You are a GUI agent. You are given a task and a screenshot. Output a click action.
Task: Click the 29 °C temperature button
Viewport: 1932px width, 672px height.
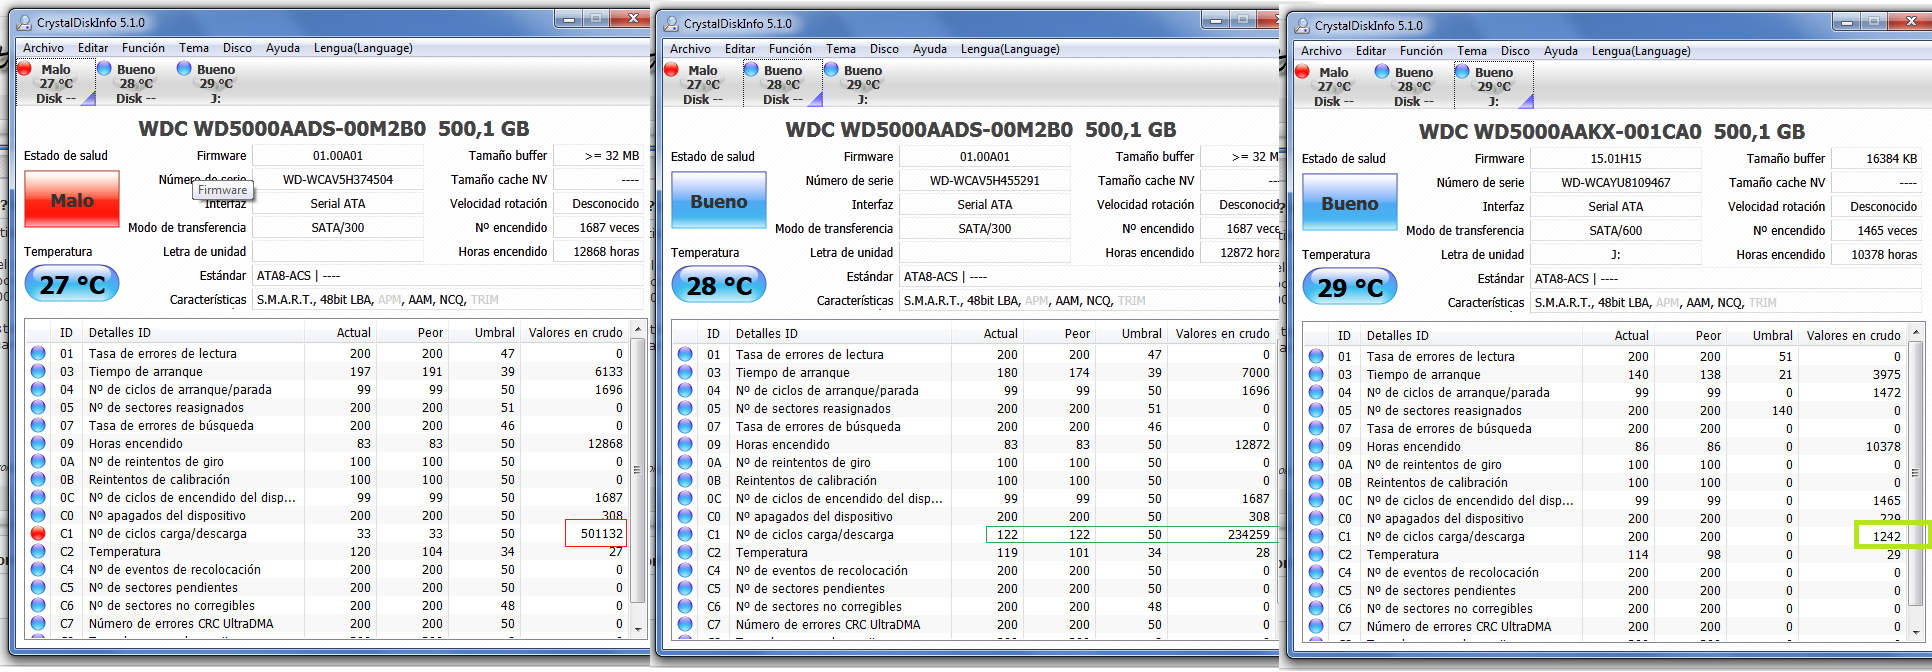click(x=1349, y=288)
